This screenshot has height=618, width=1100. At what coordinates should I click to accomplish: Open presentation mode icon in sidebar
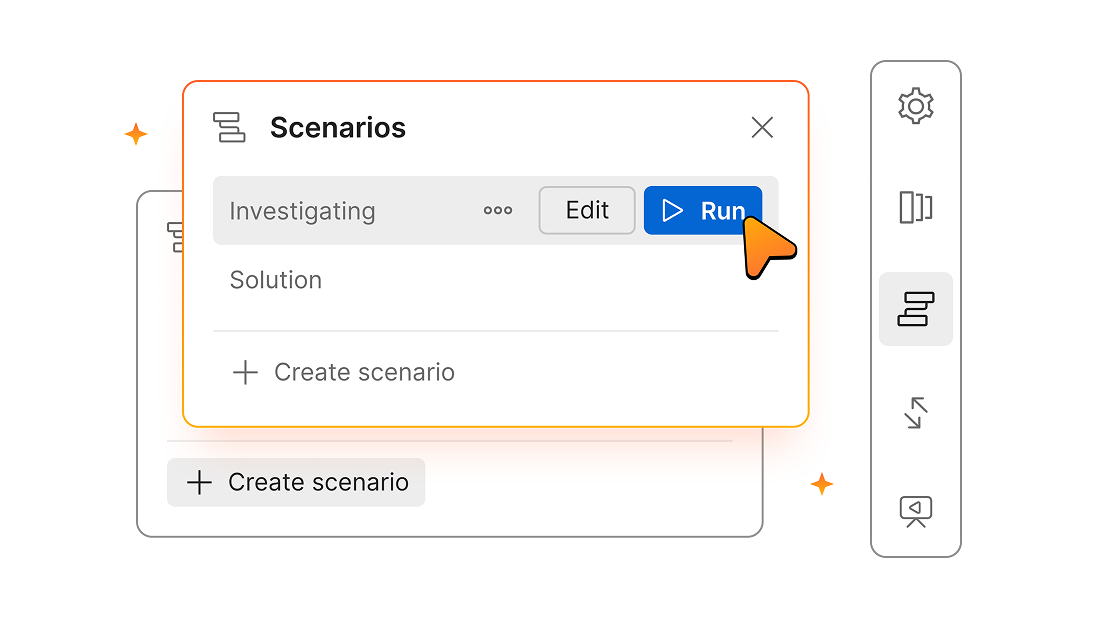[x=915, y=511]
